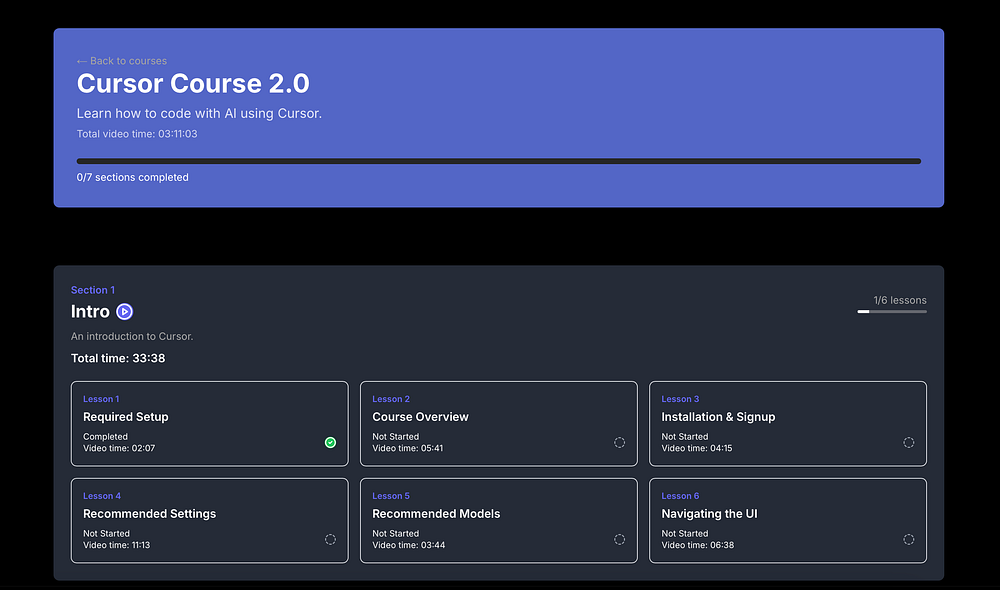
Task: Click 0/7 sections completed text
Action: pyautogui.click(x=133, y=177)
